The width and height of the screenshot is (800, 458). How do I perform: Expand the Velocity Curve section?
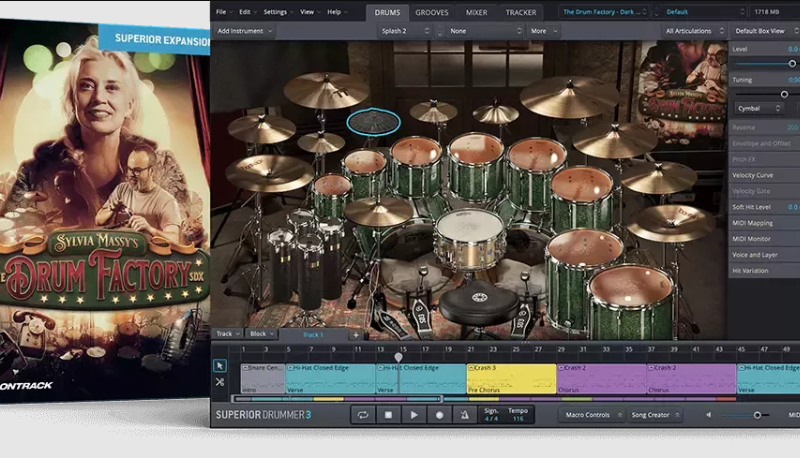(764, 175)
